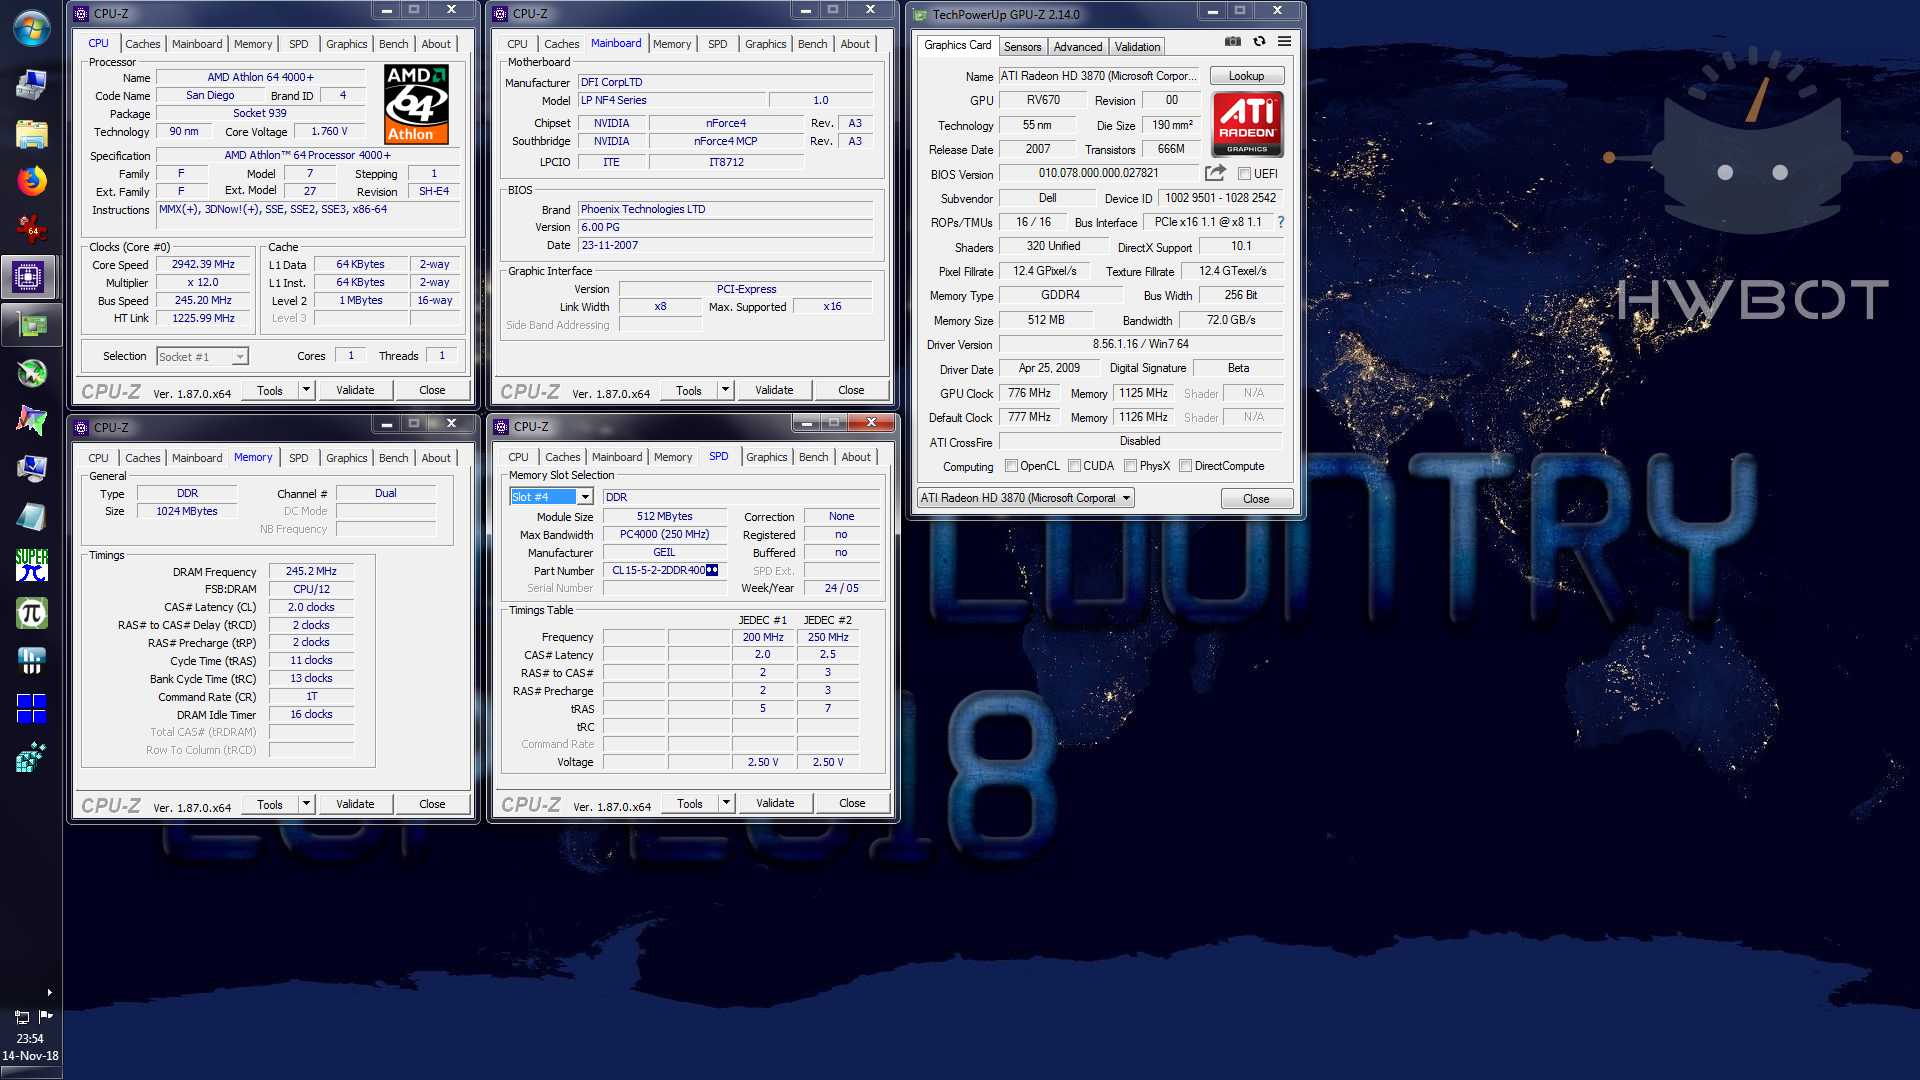
Task: Click Close in the GPU-Z window
Action: tap(1256, 499)
